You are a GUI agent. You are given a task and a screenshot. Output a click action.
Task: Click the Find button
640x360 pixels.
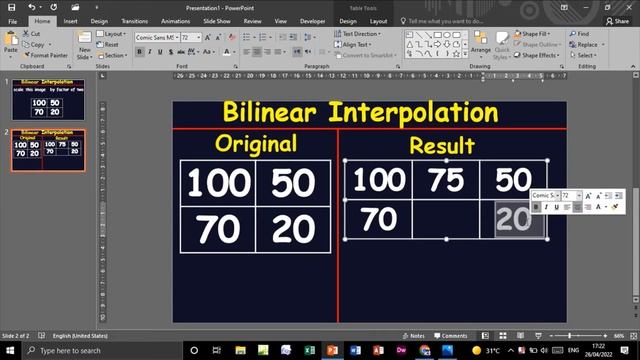point(580,33)
